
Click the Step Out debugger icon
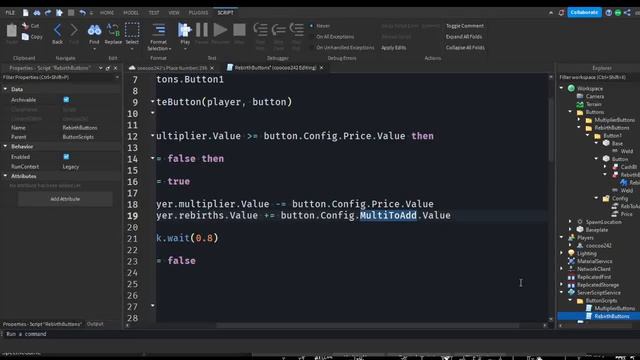pos(296,30)
